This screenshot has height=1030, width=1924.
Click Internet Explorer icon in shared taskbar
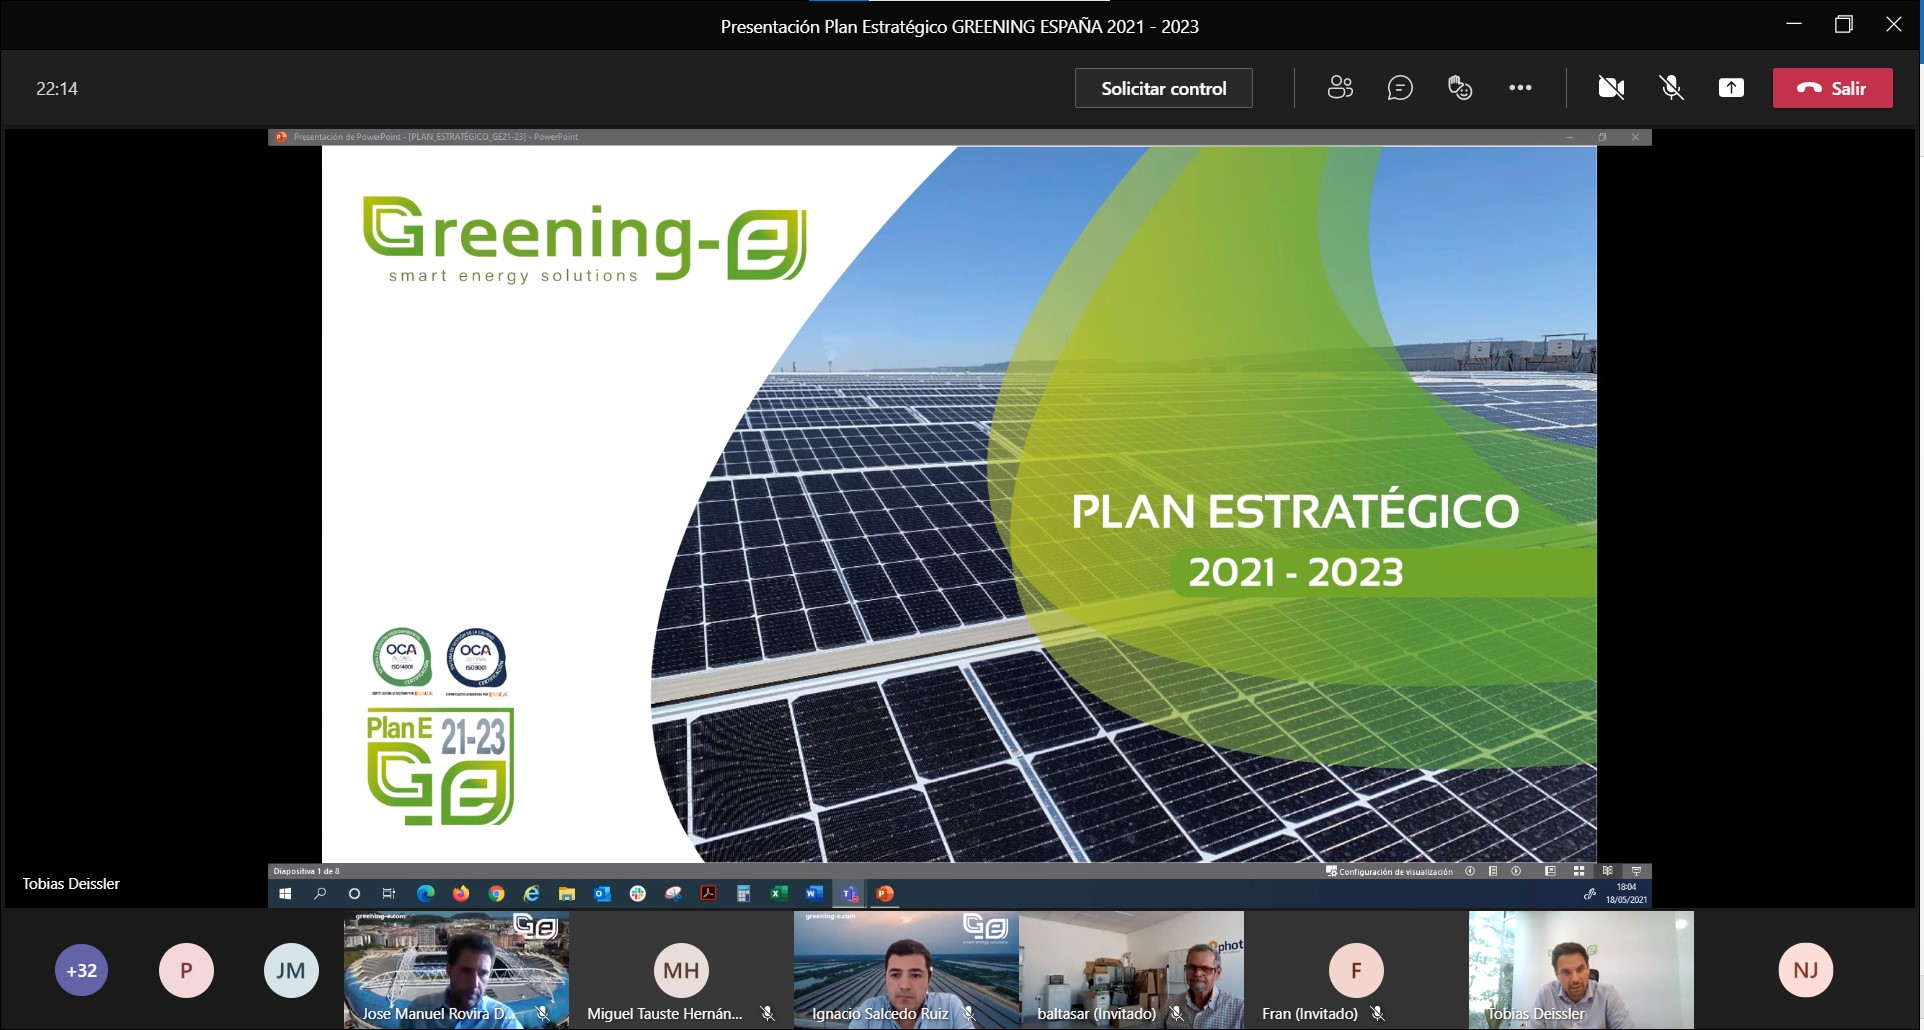click(532, 894)
